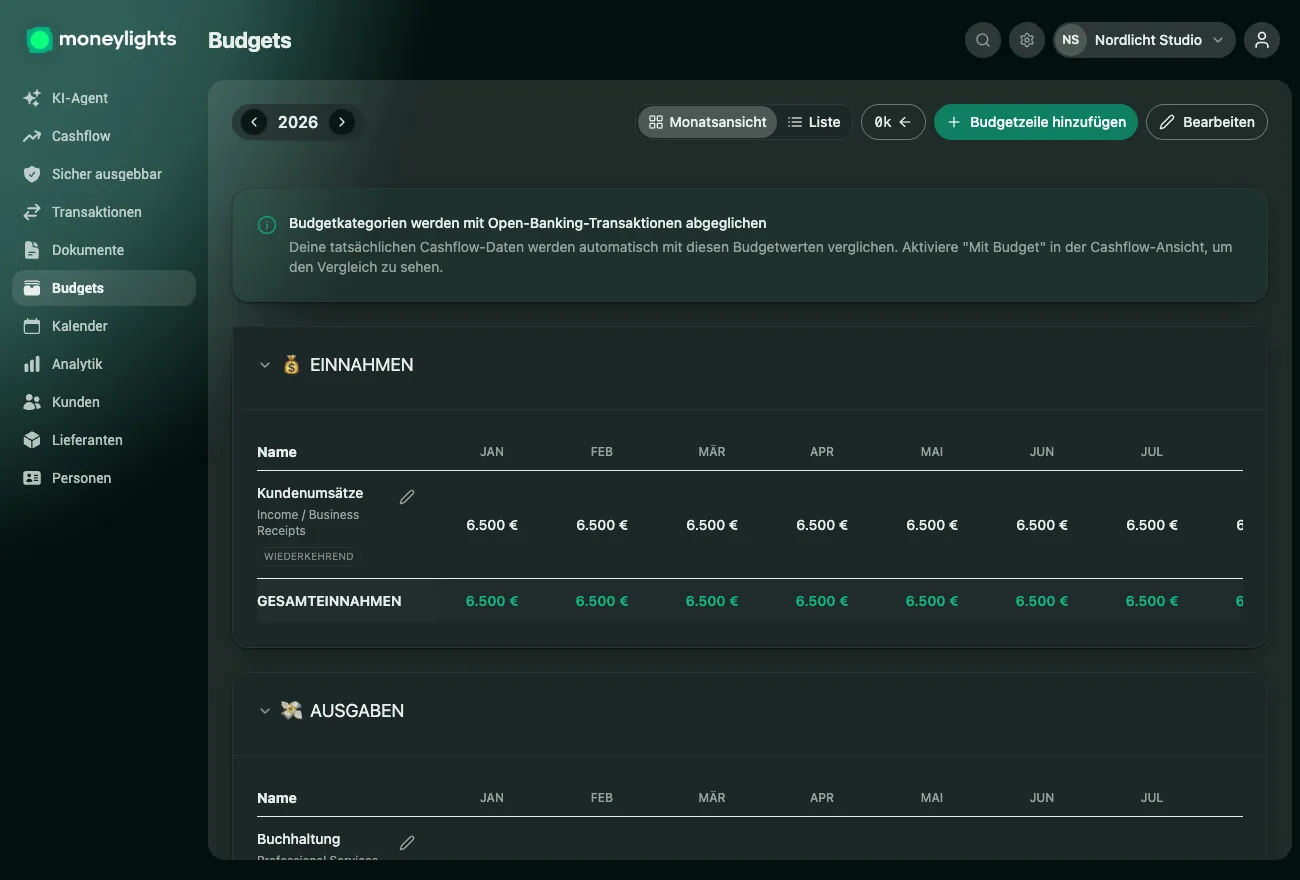The image size is (1300, 880).
Task: Open the Lieferanten page
Action: [x=104, y=440]
